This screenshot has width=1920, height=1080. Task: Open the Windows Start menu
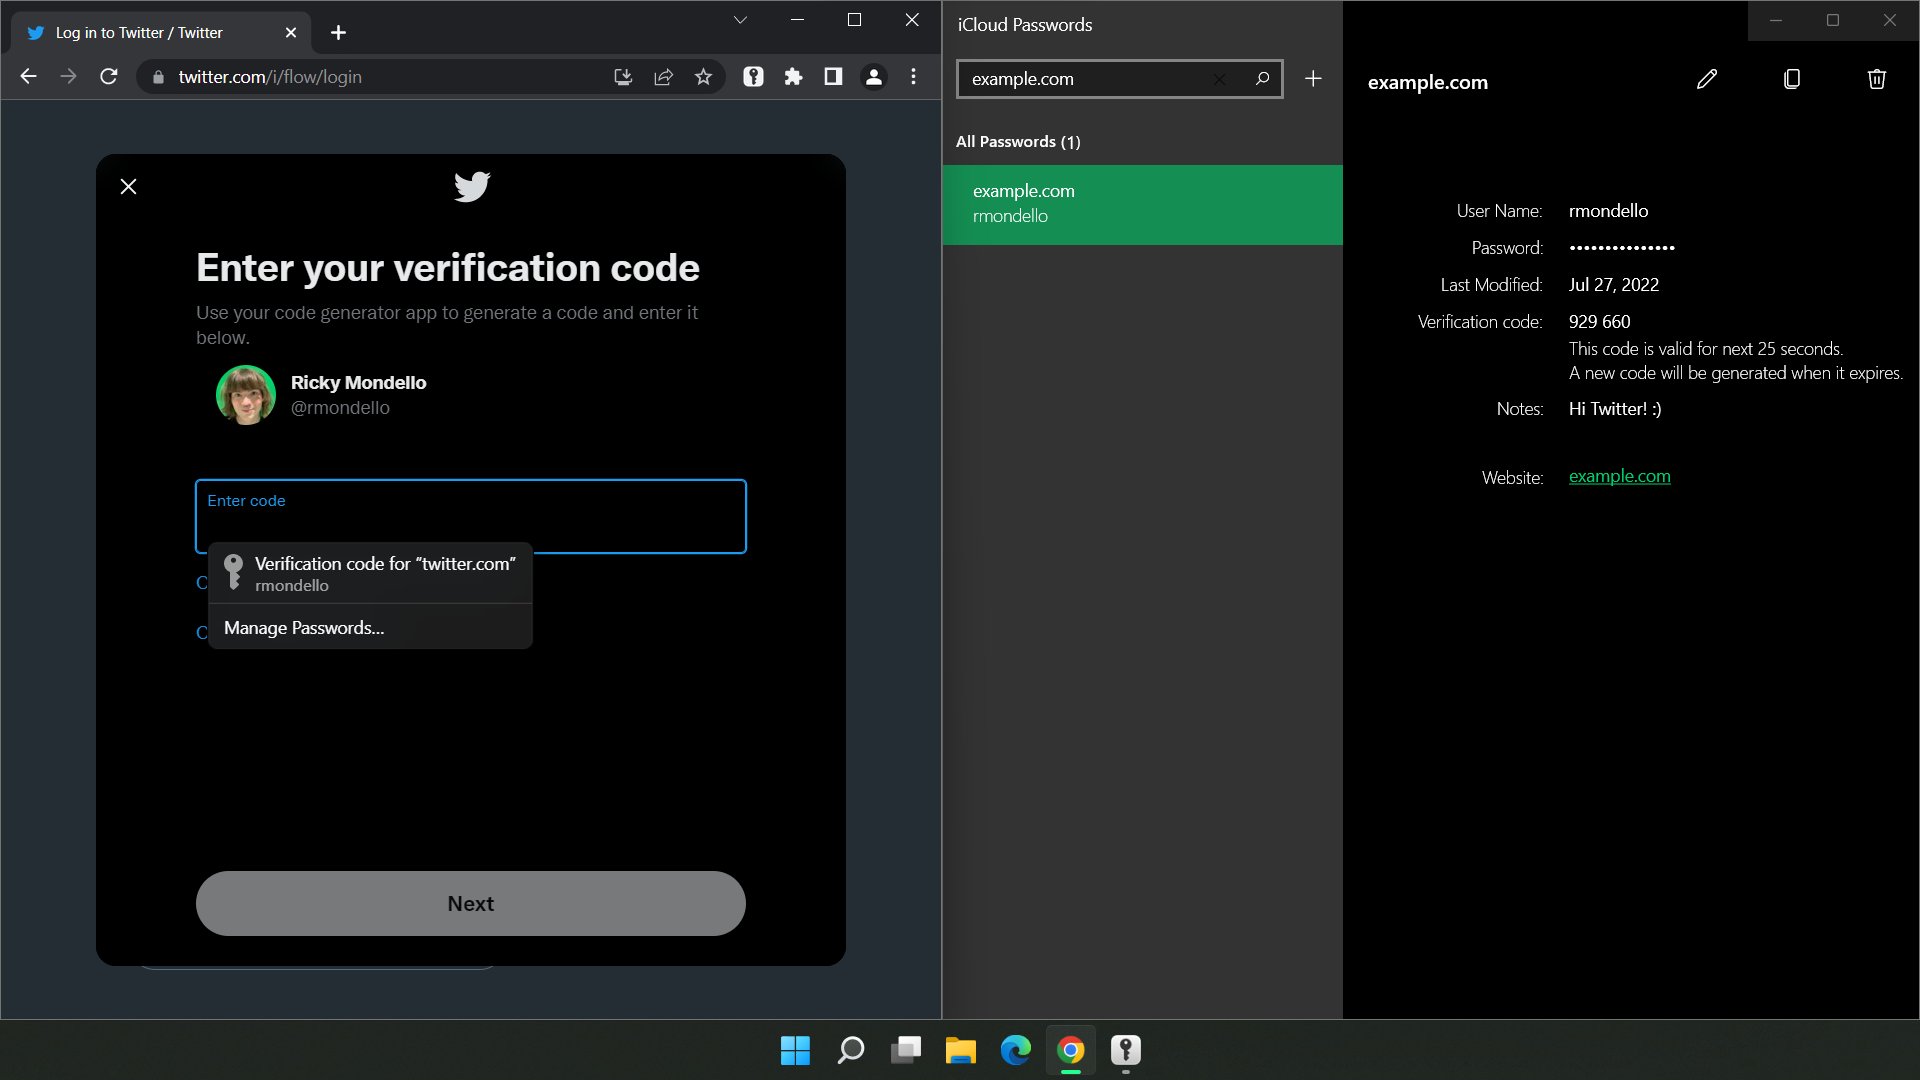click(795, 1050)
